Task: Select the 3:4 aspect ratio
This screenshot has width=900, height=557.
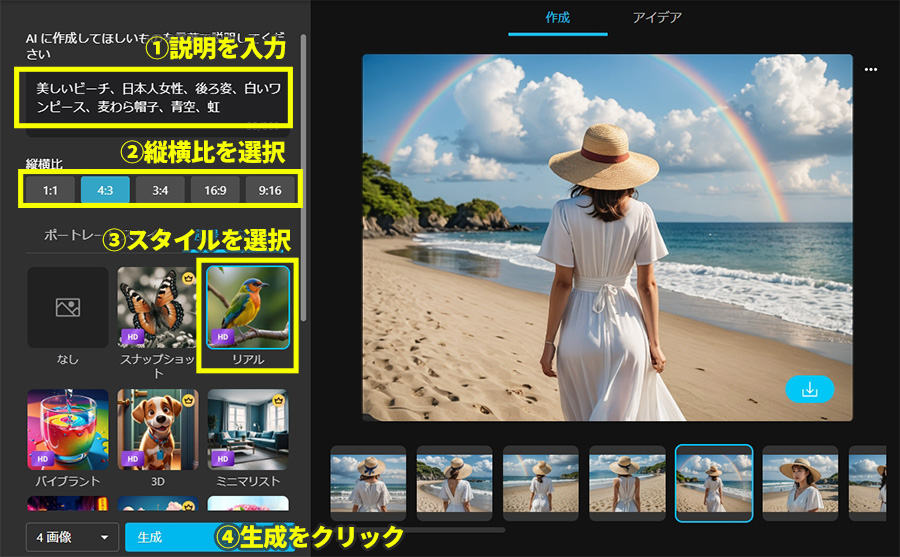Action: pyautogui.click(x=160, y=190)
